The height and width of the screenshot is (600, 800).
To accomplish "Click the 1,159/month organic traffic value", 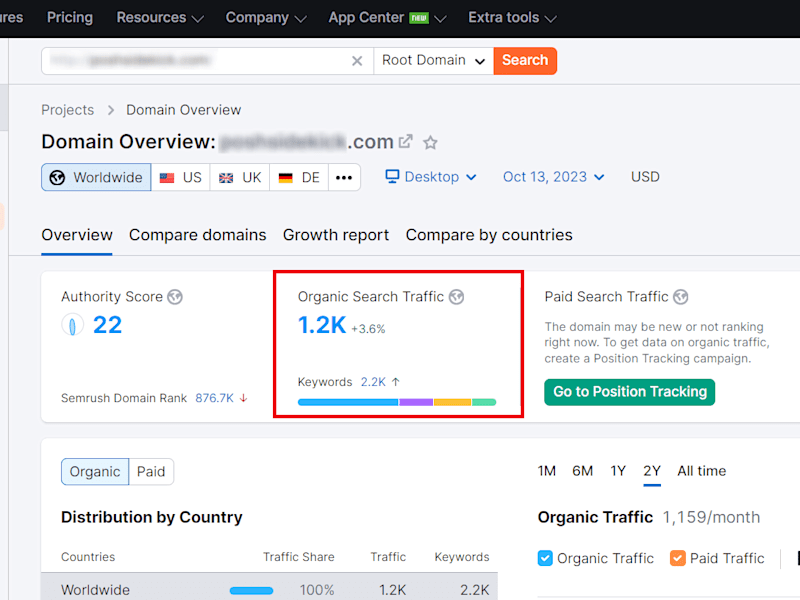I will 711,517.
